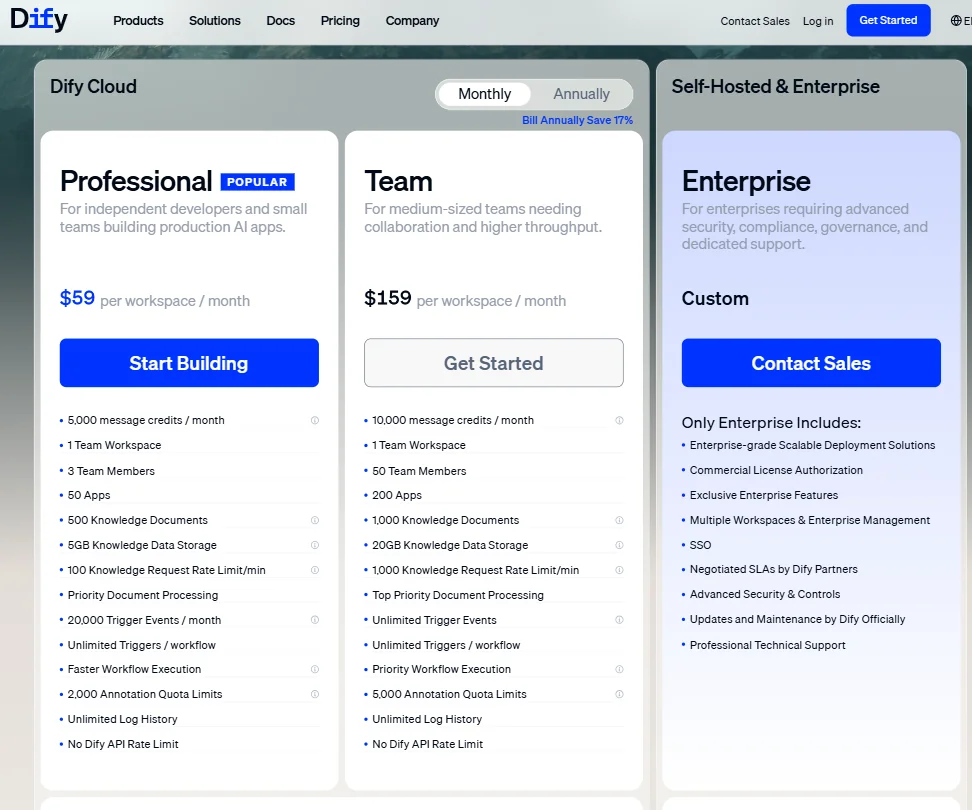Open info icon for Unlimited Trigger Events
This screenshot has height=810, width=972.
619,620
